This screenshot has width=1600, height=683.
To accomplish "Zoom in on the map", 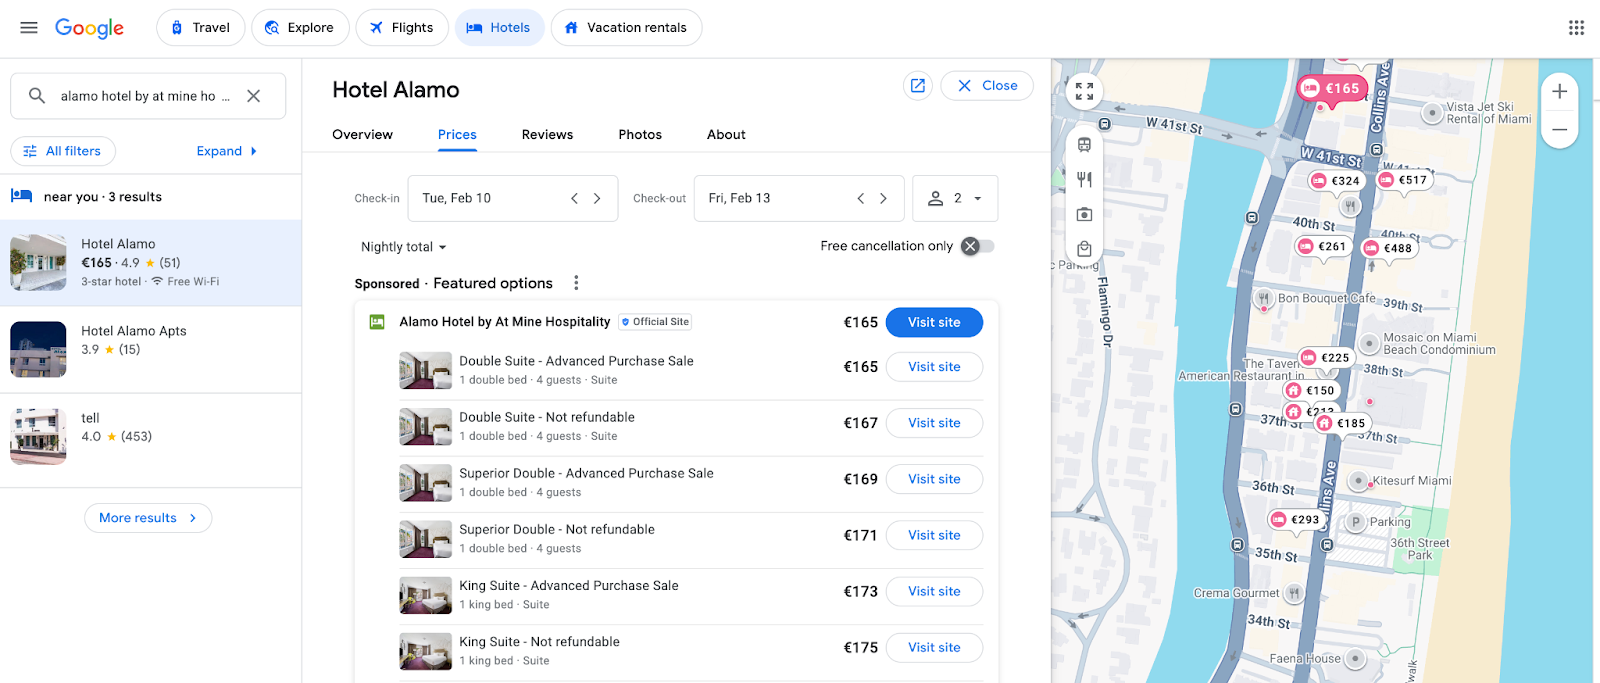I will (1559, 92).
